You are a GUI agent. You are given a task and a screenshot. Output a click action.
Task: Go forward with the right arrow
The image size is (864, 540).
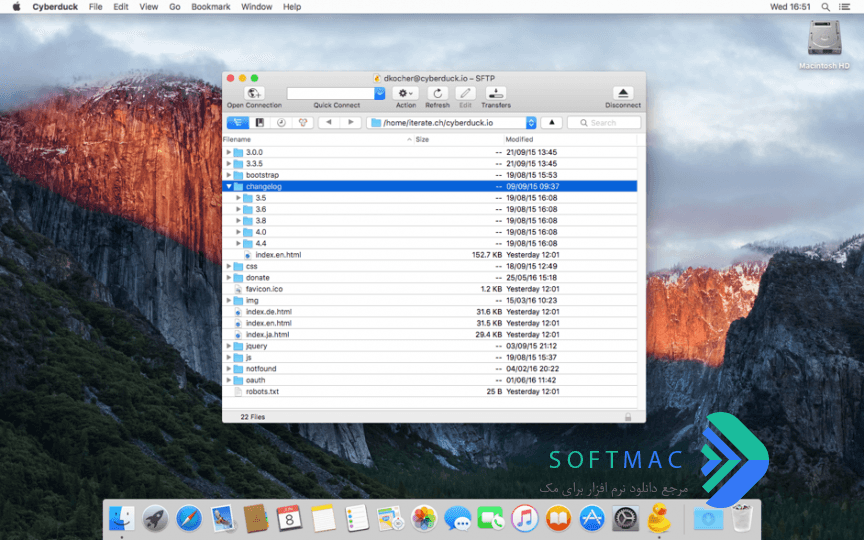[x=350, y=122]
